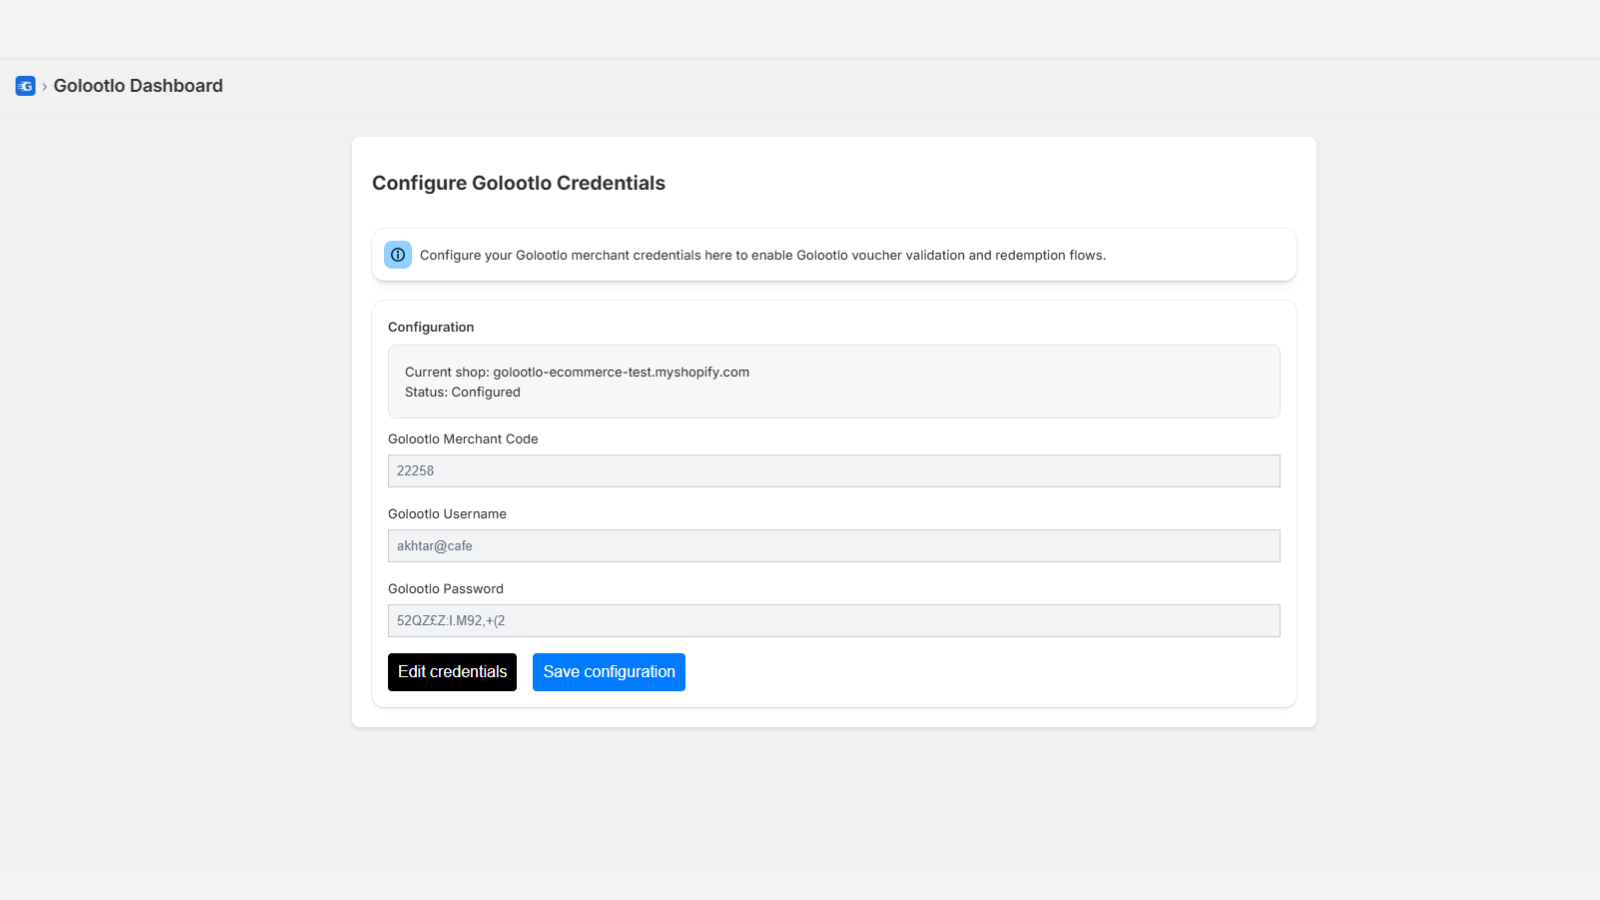Click the breadcrumb chevron separator
This screenshot has height=900, width=1600.
click(x=45, y=87)
